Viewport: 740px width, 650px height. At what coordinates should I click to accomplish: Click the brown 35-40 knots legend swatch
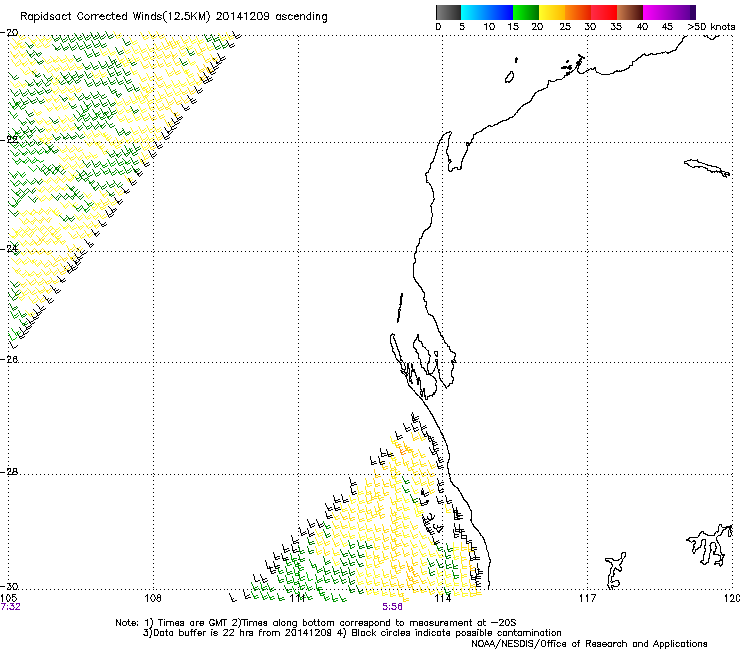point(630,12)
